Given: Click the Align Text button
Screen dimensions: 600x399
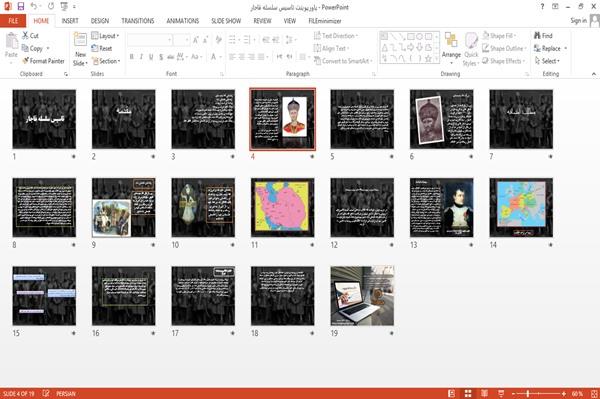Looking at the screenshot, I should tap(331, 48).
